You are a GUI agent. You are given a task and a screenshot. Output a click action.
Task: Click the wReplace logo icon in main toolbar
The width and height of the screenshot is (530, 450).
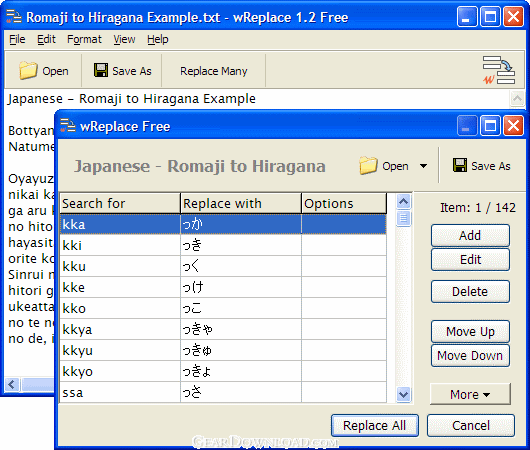point(499,70)
